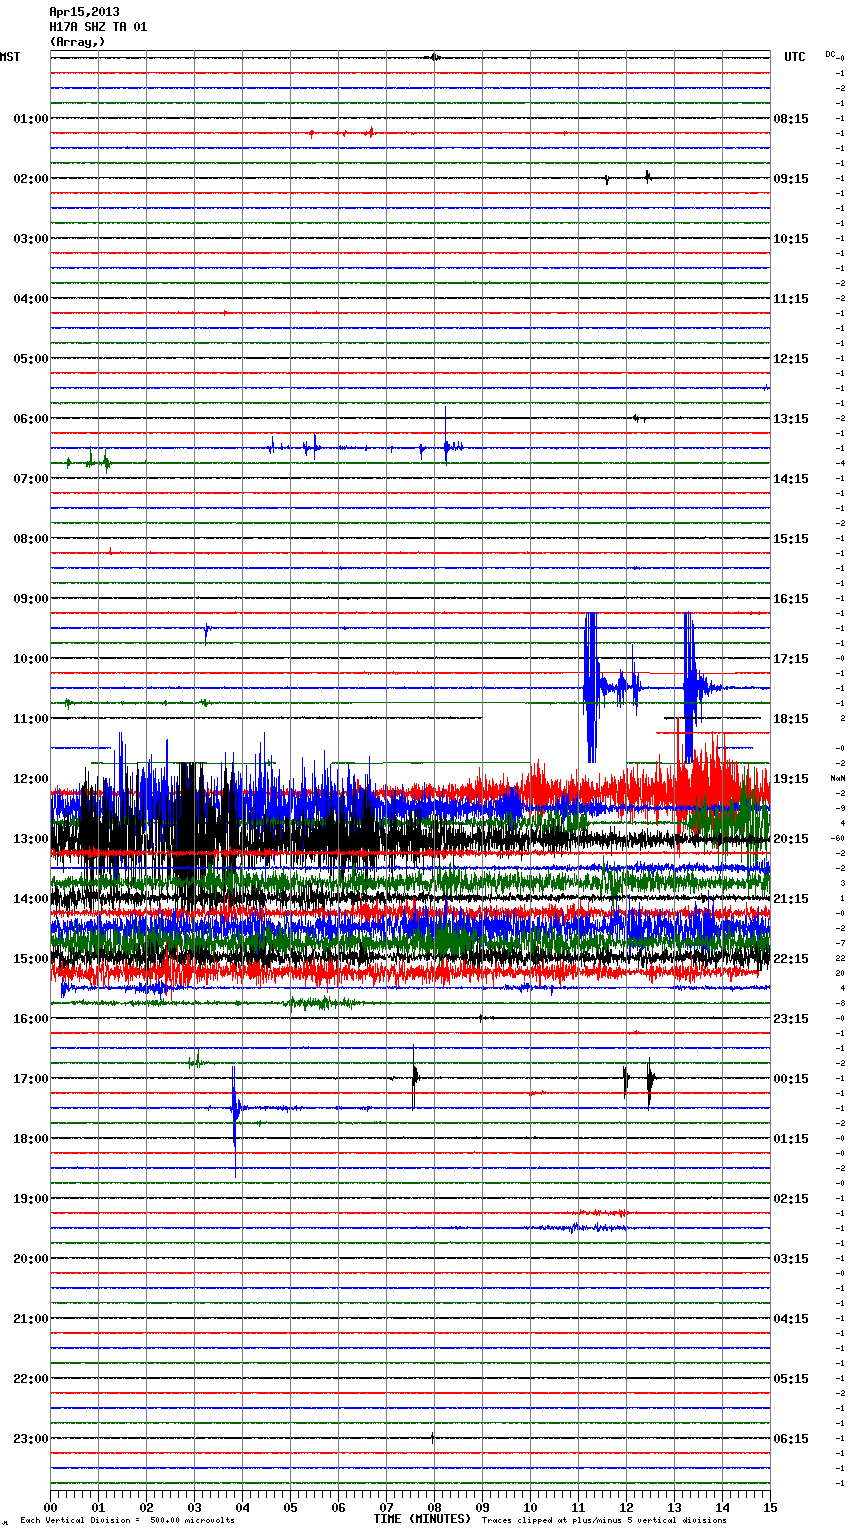850x1534 pixels.
Task: Select the 21:15 UTC time label
Action: [791, 899]
